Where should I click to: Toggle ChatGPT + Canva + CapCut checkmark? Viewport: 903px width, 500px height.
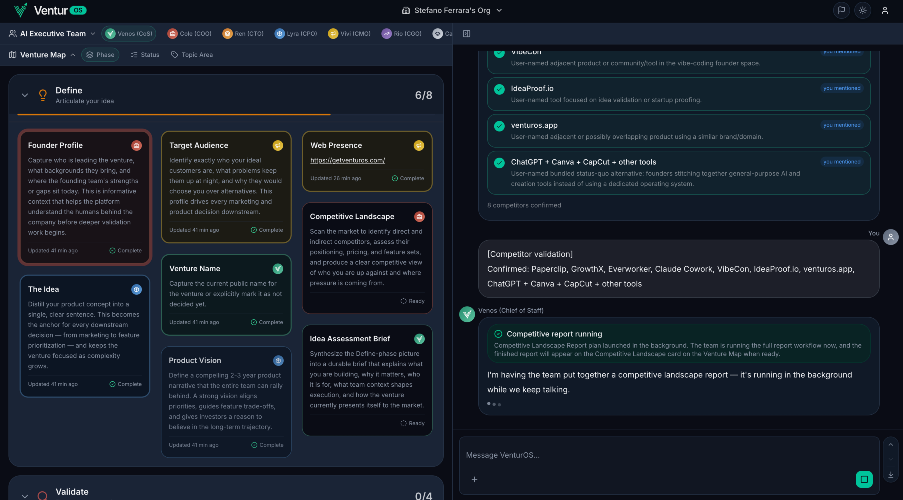click(x=499, y=162)
